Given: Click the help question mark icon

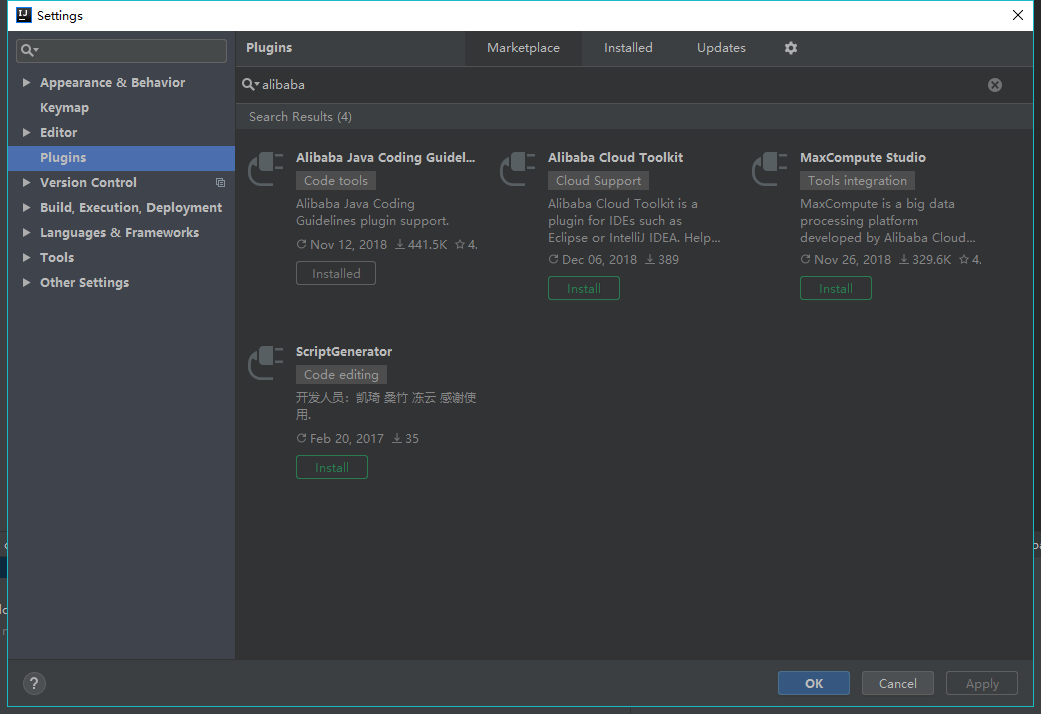Looking at the screenshot, I should click(x=33, y=683).
